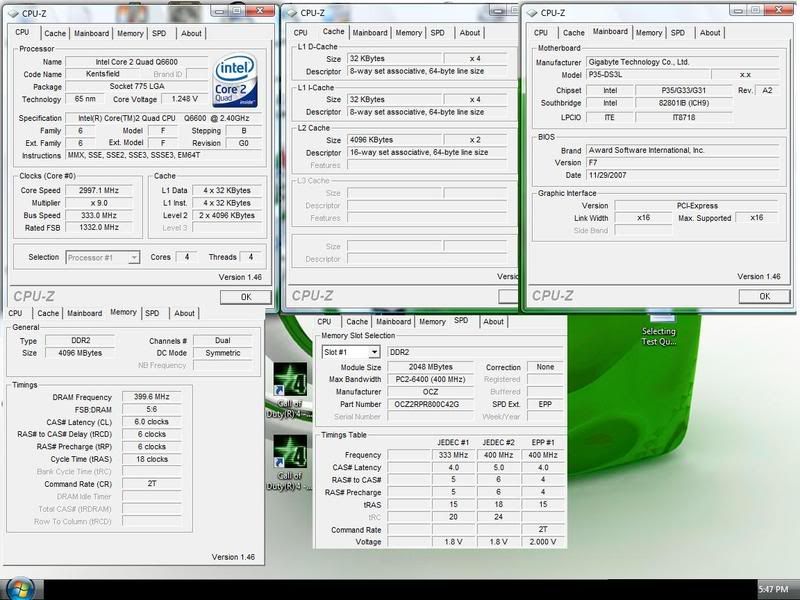Select the package value 'Socket 775 LGA'
Viewport: 800px width, 600px height.
137,86
